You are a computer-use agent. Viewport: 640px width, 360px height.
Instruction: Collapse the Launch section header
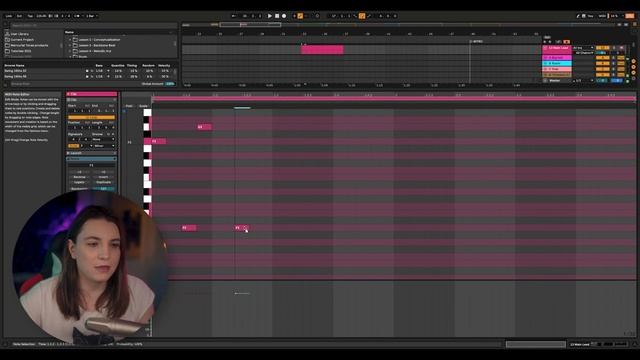[x=91, y=153]
